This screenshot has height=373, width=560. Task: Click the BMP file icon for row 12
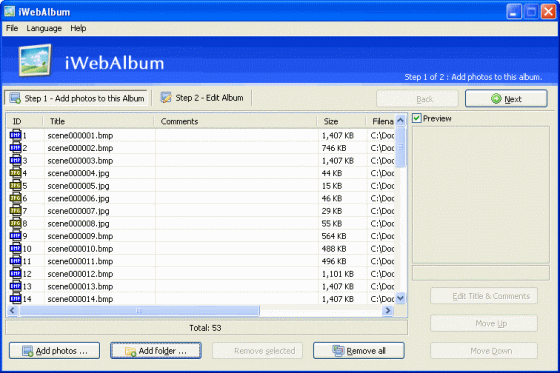[x=15, y=274]
